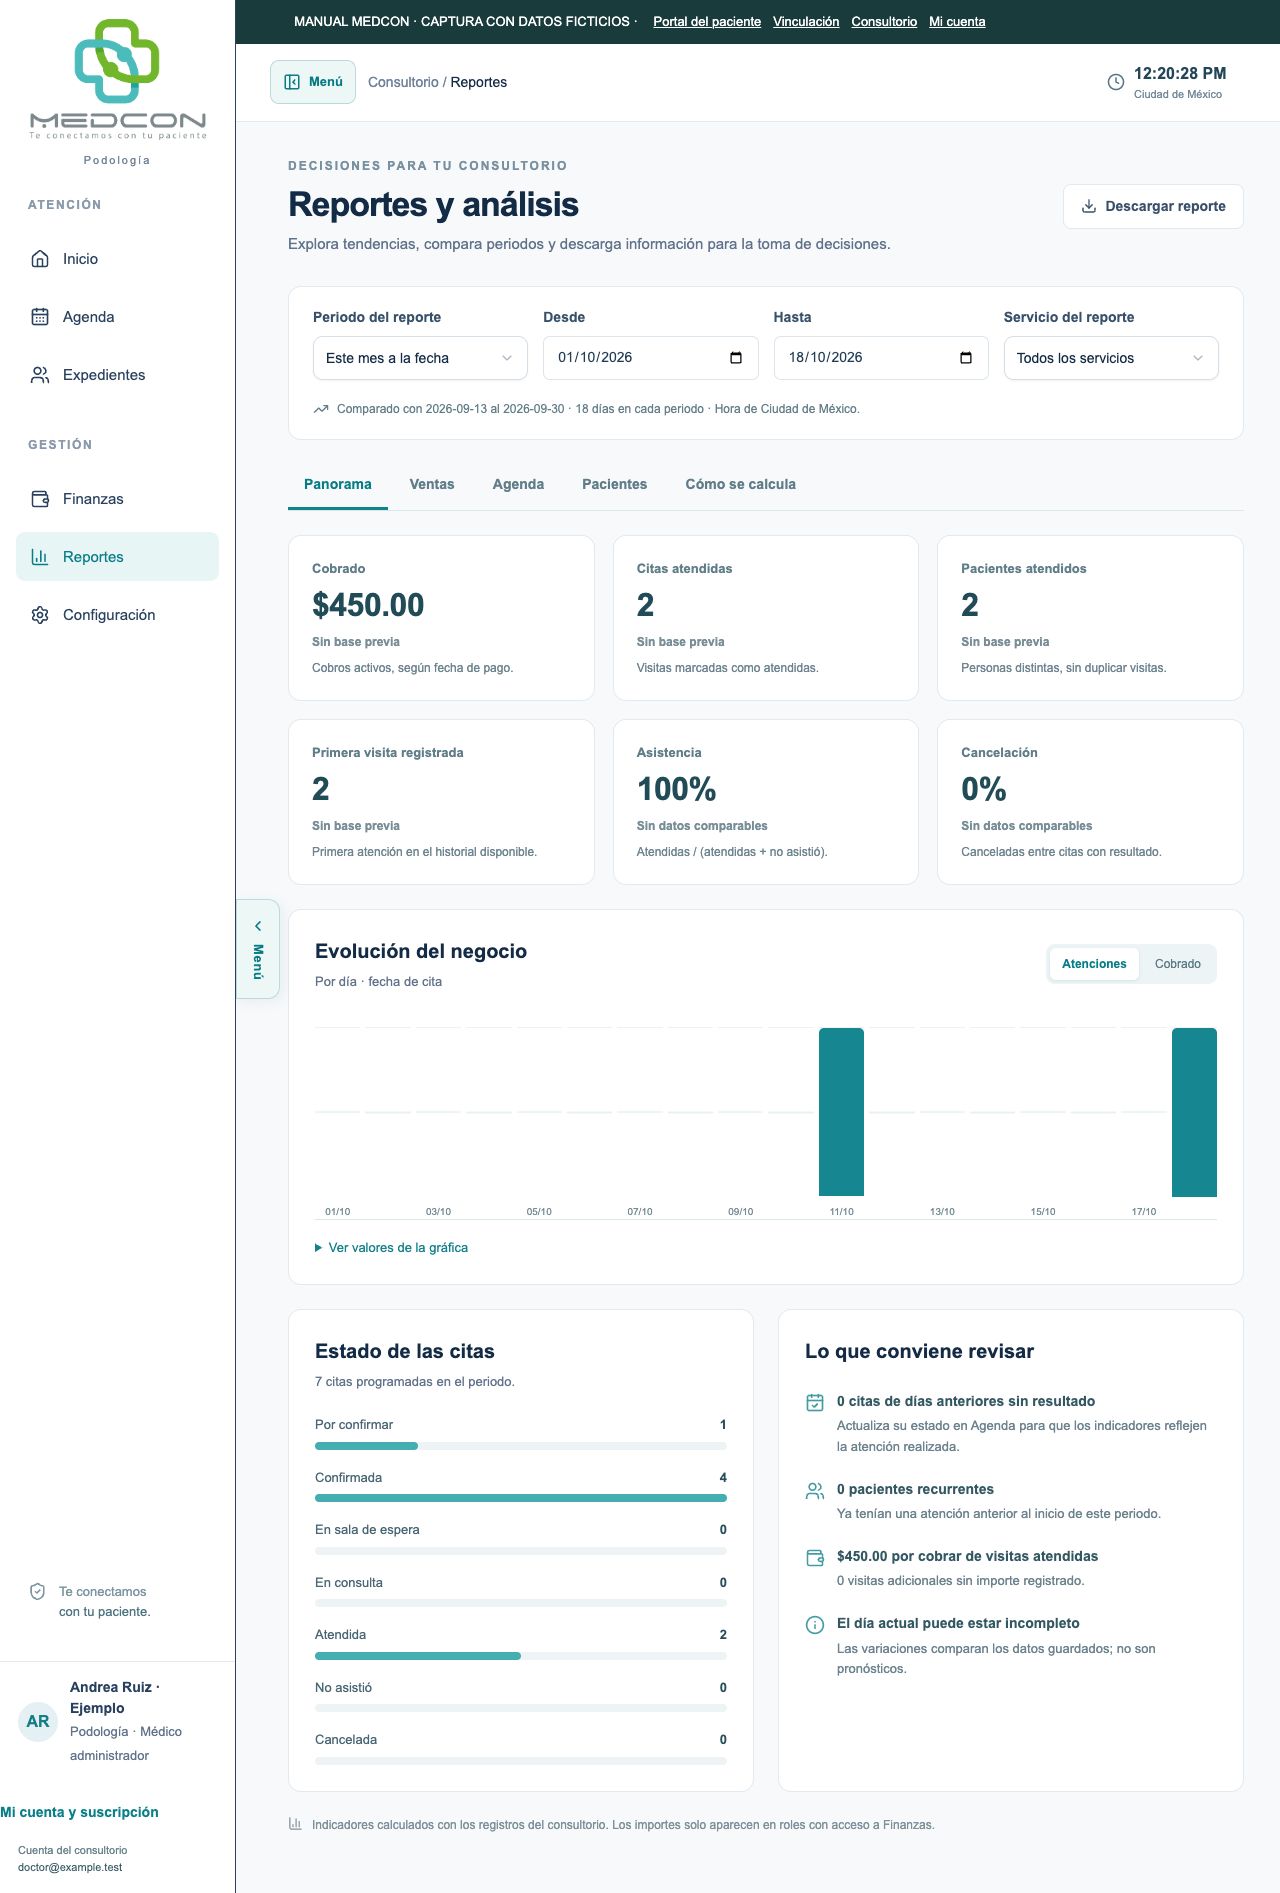
Task: Click Descargar reporte button
Action: pyautogui.click(x=1153, y=206)
